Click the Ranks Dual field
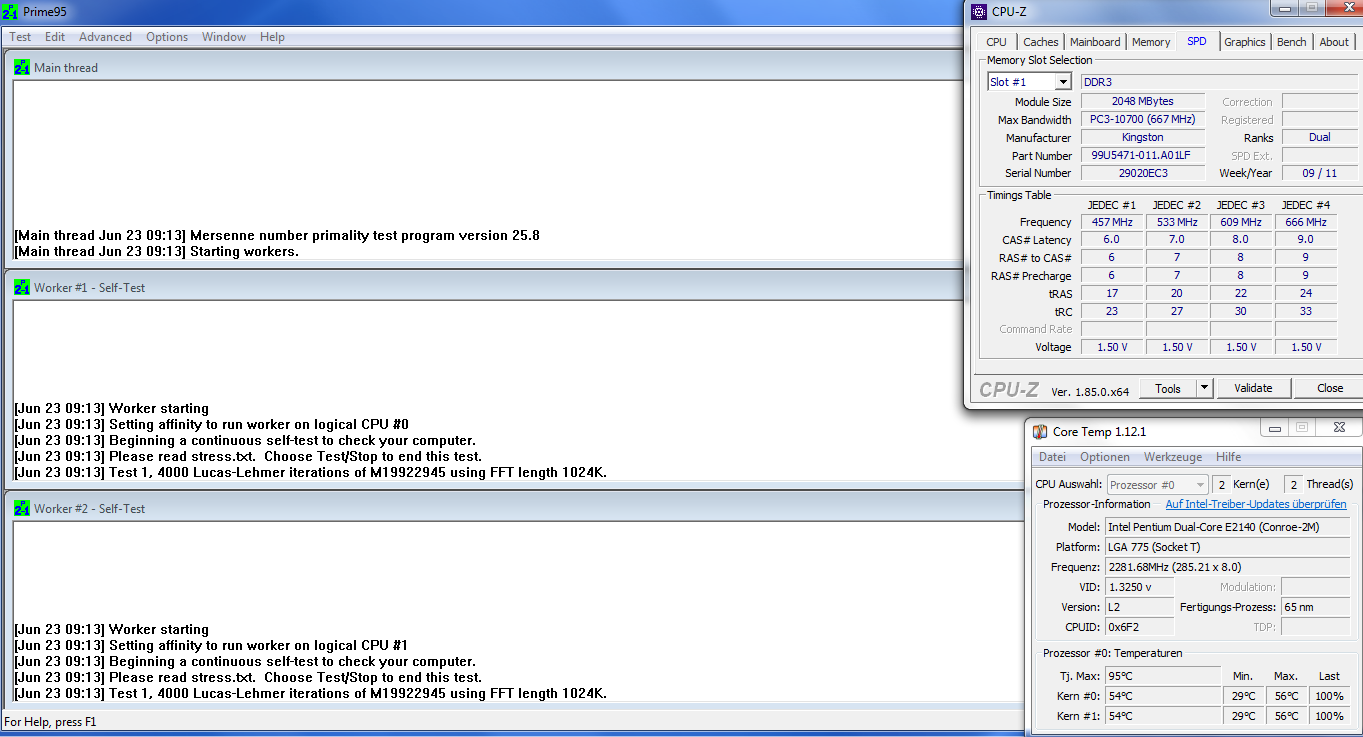The height and width of the screenshot is (737, 1363). 1319,137
